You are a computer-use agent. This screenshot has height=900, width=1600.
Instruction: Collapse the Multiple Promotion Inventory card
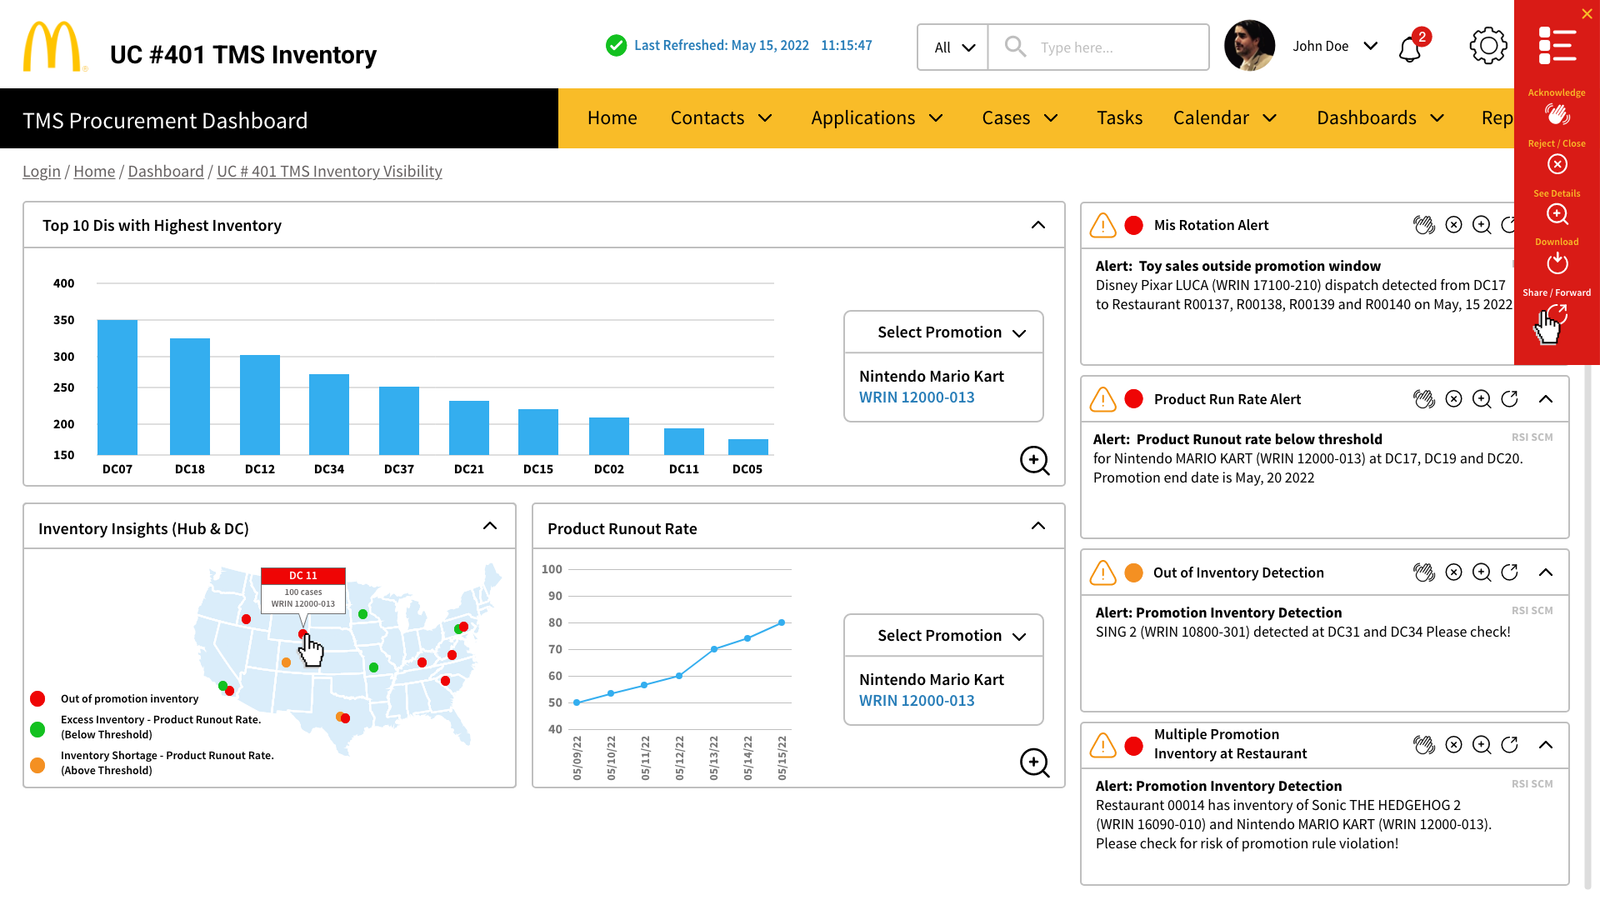click(x=1546, y=745)
